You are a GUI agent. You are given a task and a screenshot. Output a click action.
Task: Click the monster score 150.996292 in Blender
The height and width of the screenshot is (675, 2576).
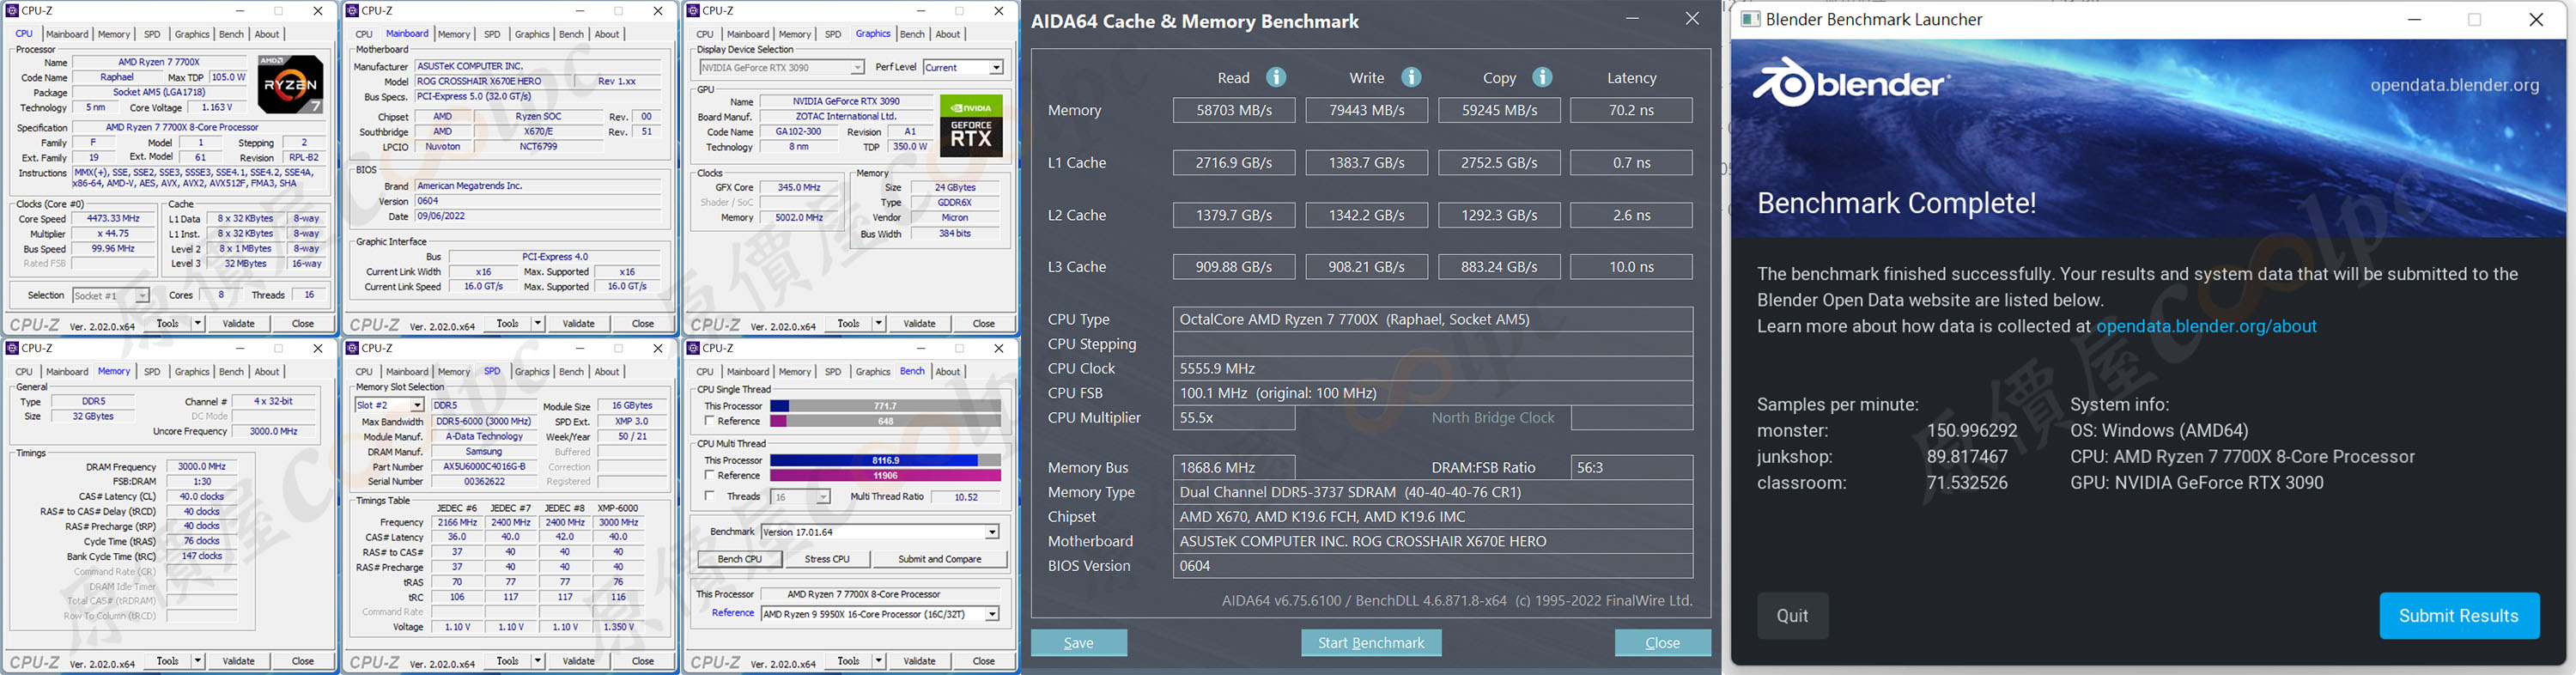pos(1972,431)
